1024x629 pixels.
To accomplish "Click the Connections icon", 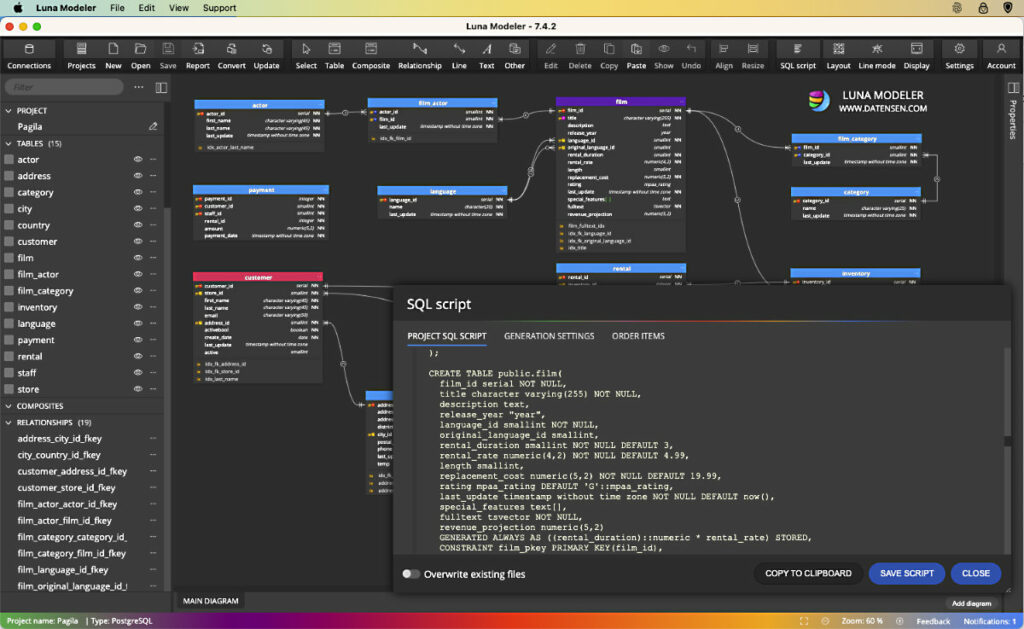I will (x=29, y=52).
